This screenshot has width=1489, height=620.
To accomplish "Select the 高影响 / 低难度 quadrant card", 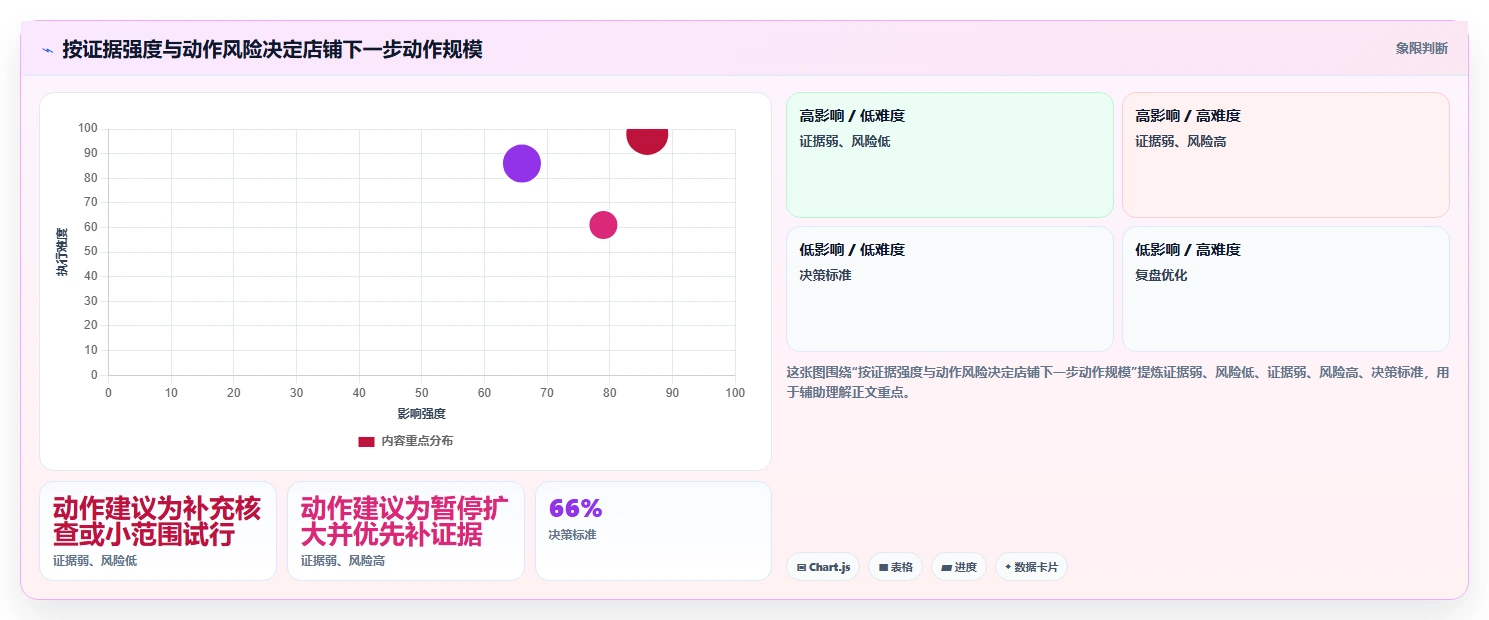I will point(950,155).
